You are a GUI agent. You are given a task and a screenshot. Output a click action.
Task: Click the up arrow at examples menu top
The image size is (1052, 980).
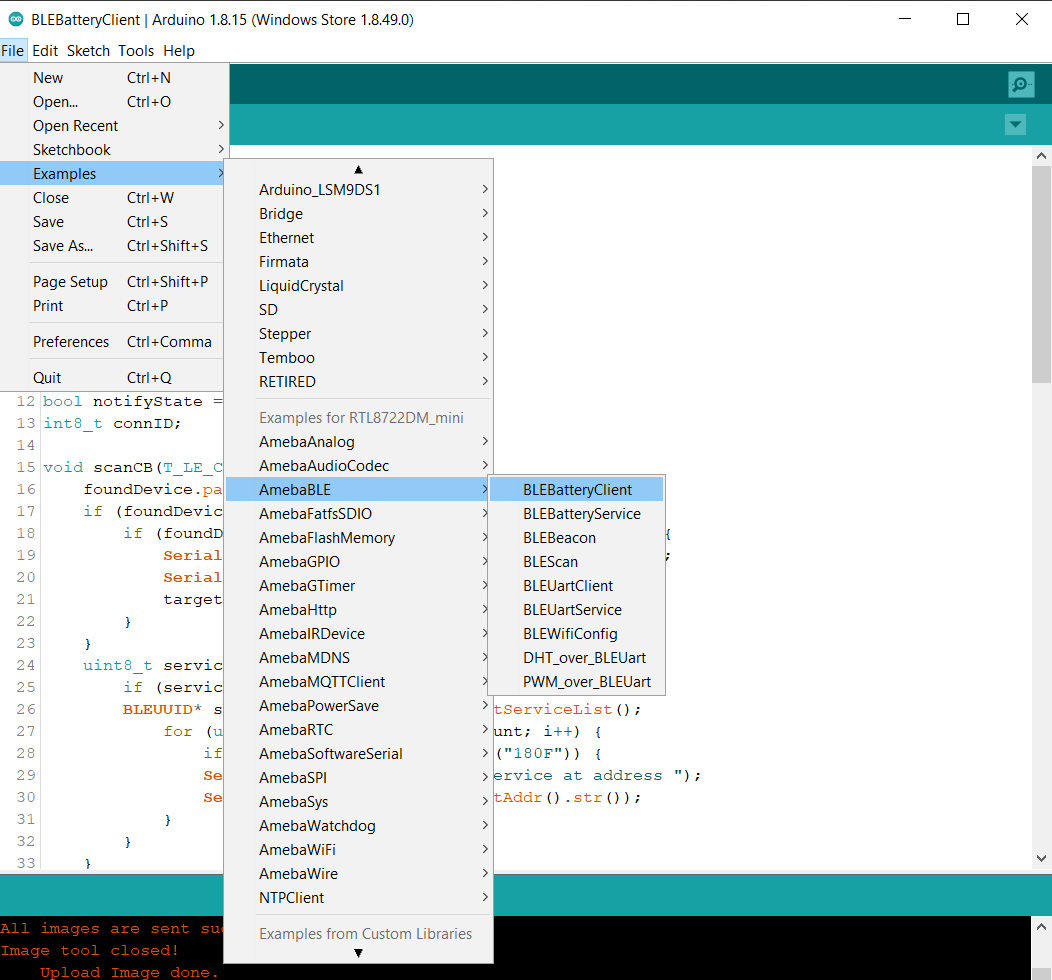tap(358, 170)
